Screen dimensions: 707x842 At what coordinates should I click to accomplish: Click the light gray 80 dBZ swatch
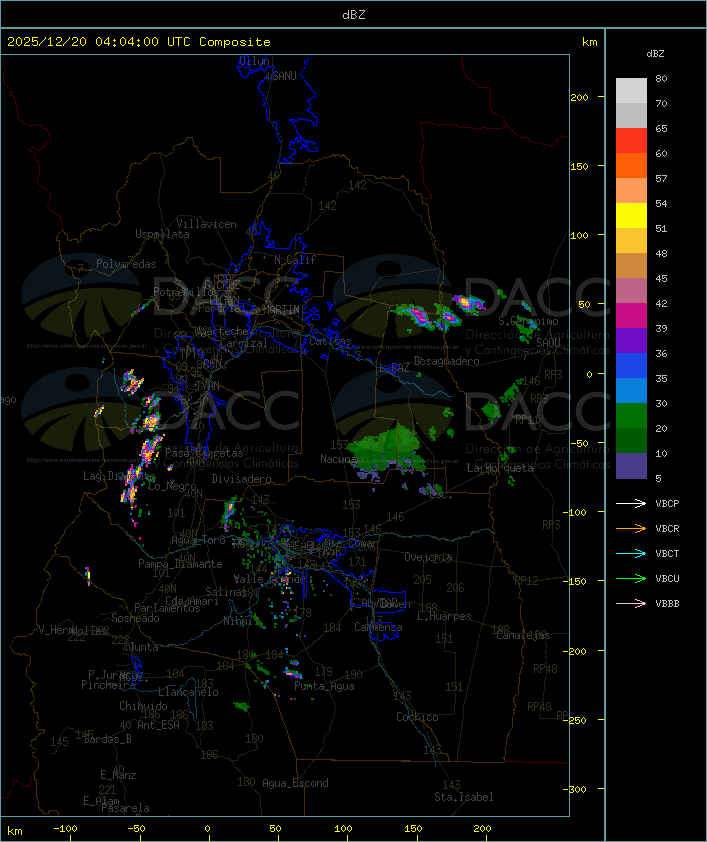pos(631,90)
